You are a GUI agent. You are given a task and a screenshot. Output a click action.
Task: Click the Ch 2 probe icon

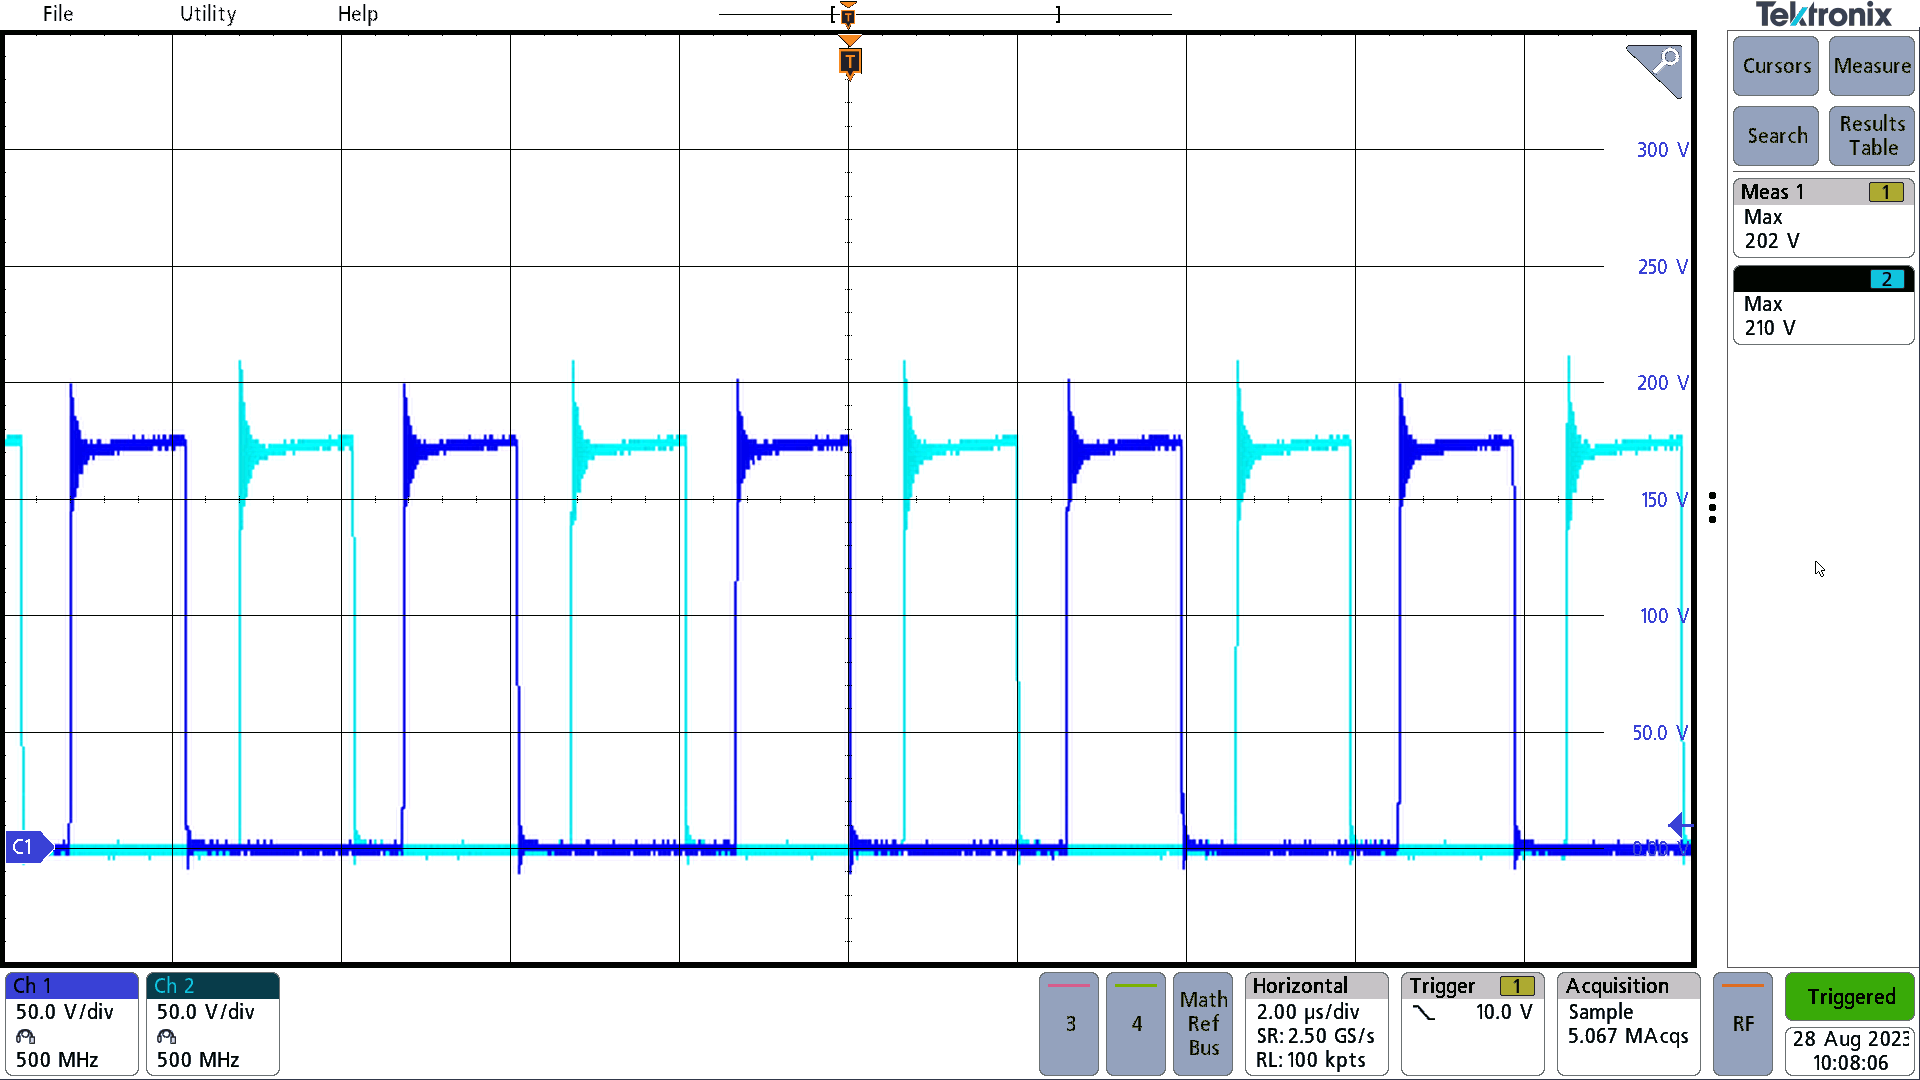[x=167, y=1036]
